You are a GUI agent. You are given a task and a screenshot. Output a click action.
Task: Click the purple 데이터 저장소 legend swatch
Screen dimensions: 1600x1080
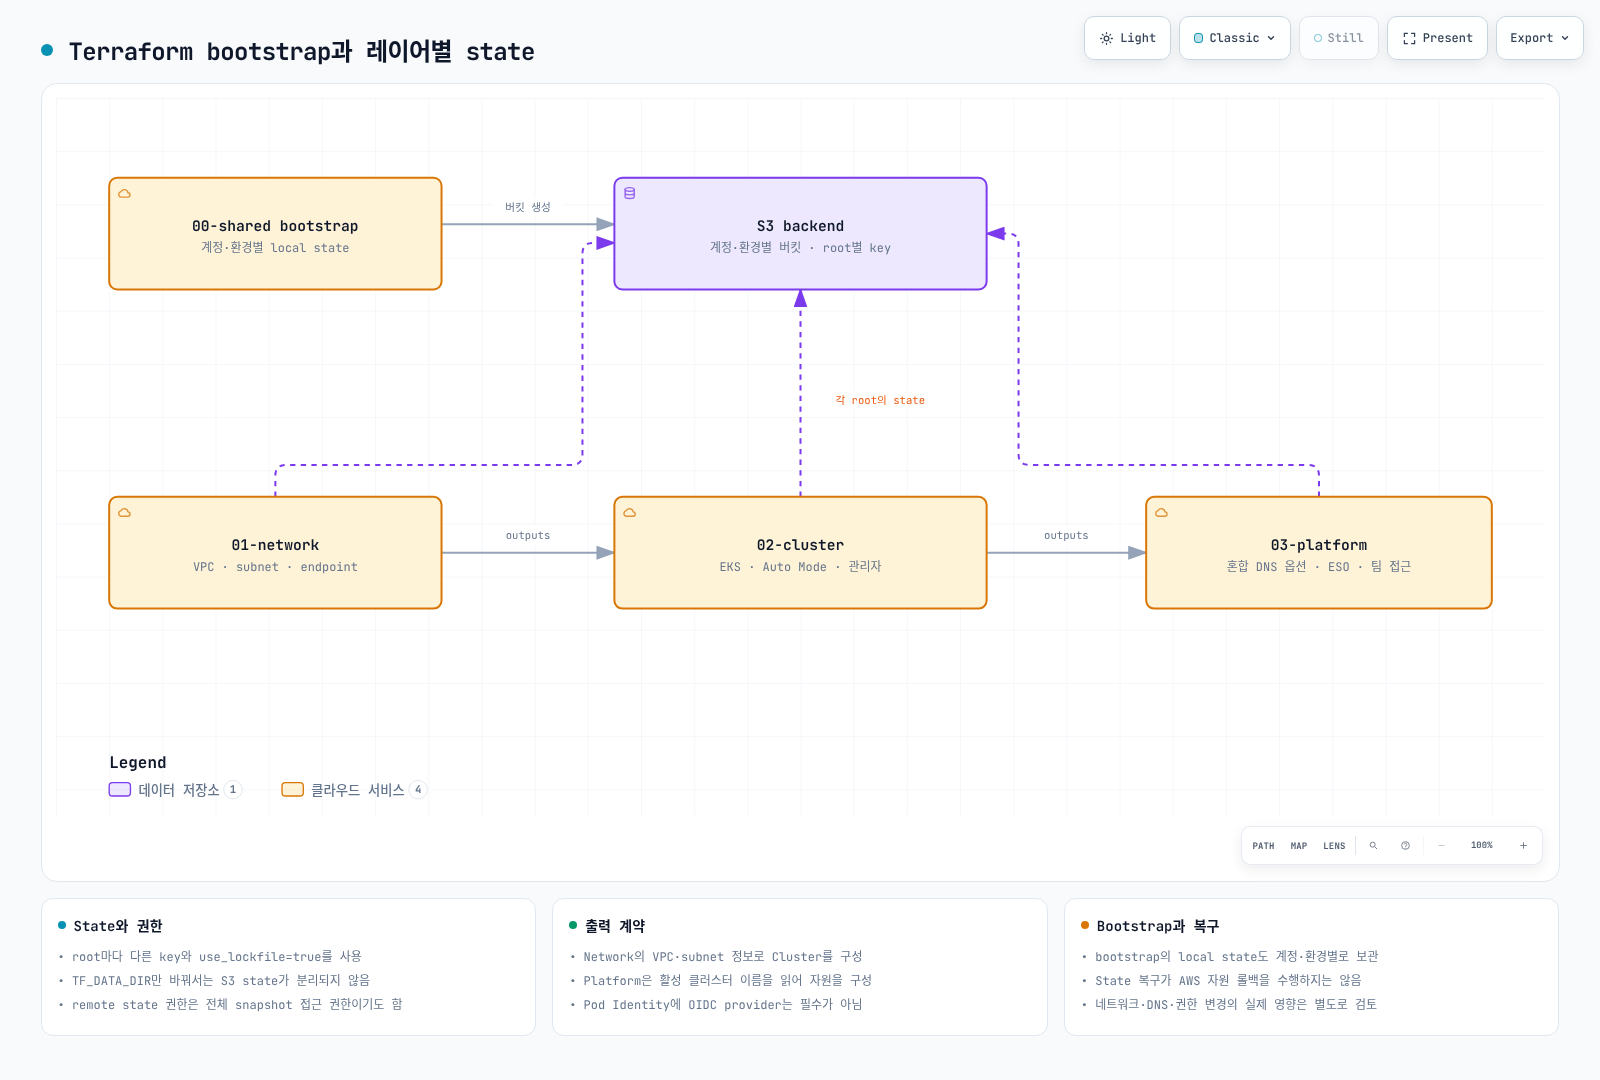tap(120, 790)
